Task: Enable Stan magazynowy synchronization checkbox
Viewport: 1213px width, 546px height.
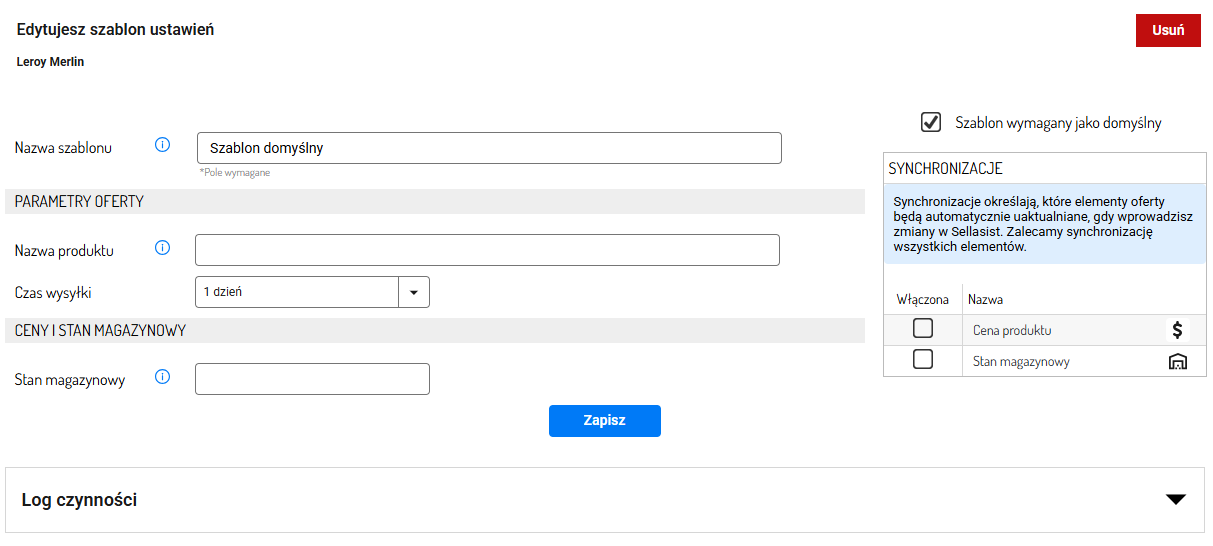Action: point(923,360)
